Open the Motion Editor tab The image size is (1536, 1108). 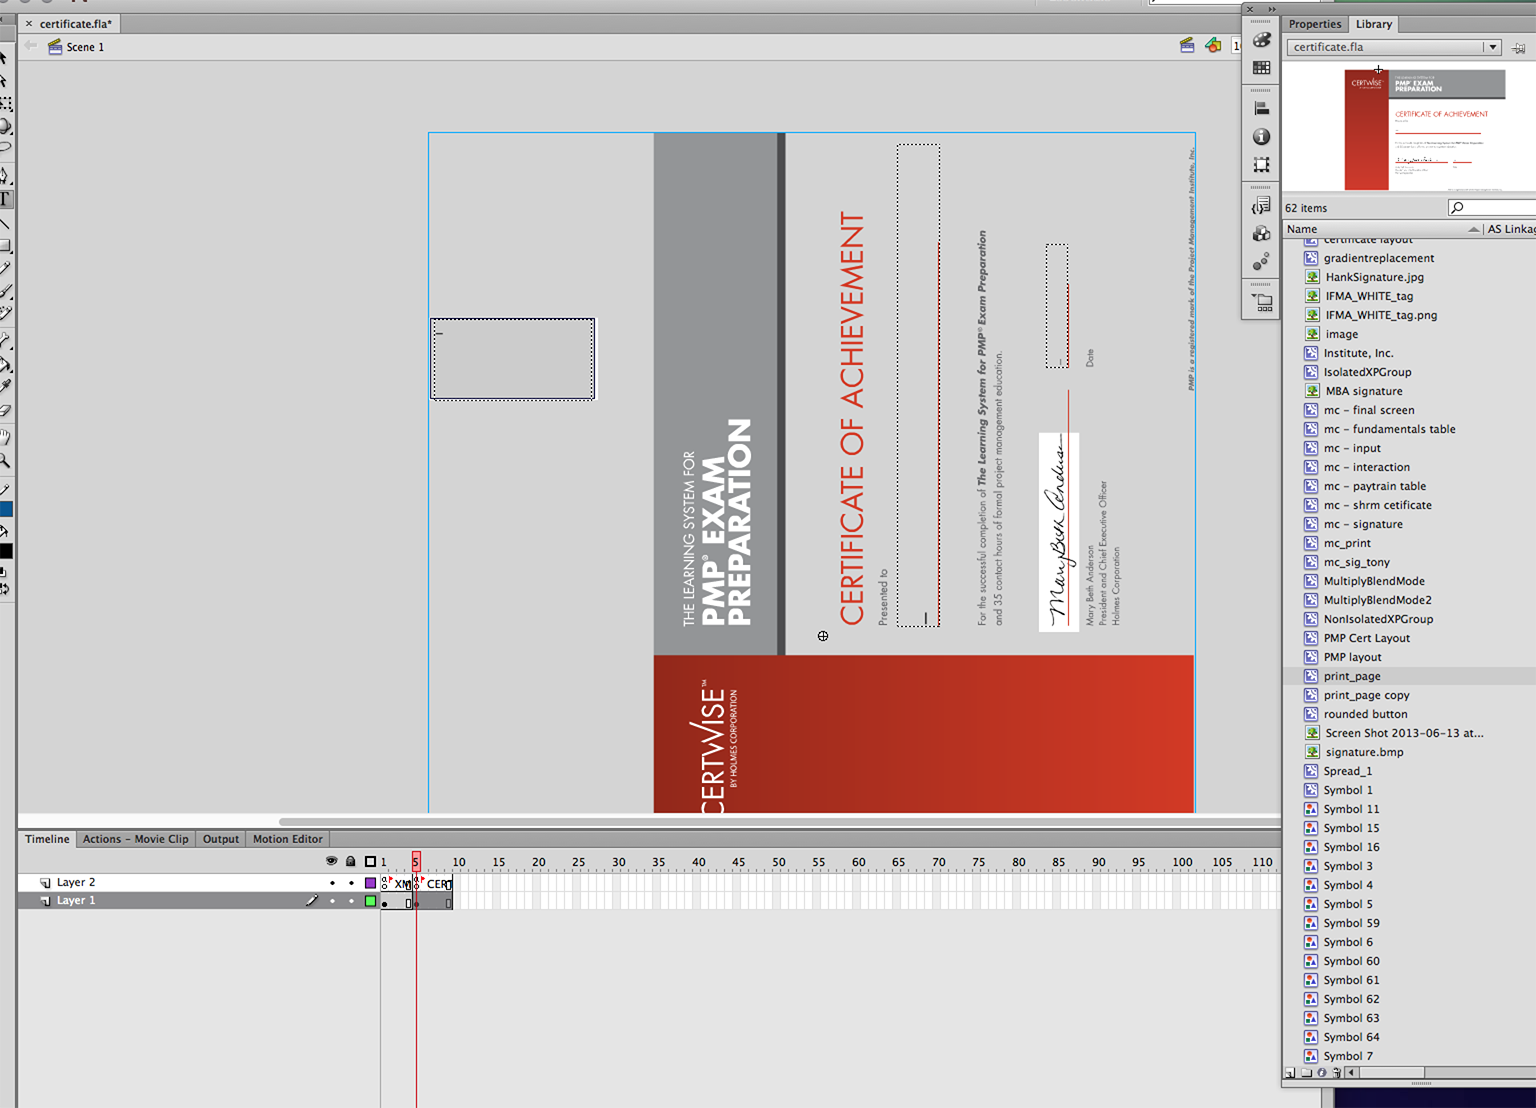pos(287,839)
